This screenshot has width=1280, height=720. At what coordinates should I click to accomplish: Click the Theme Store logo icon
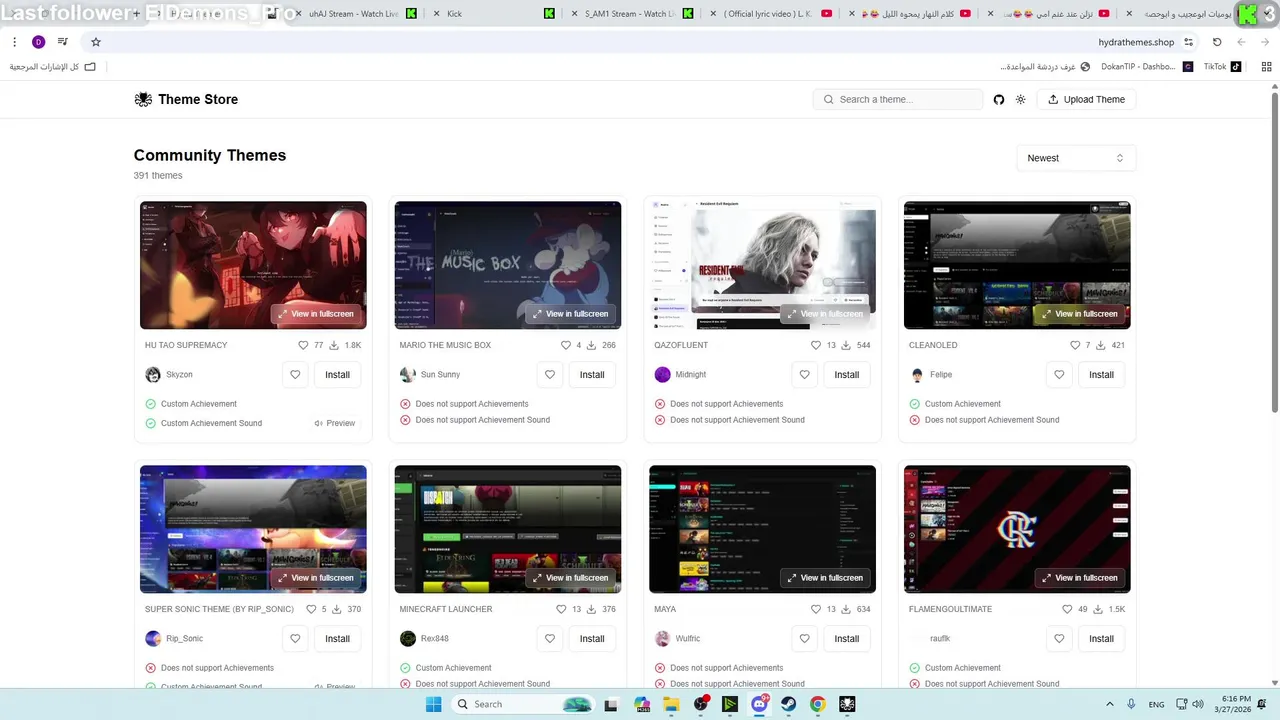(143, 99)
